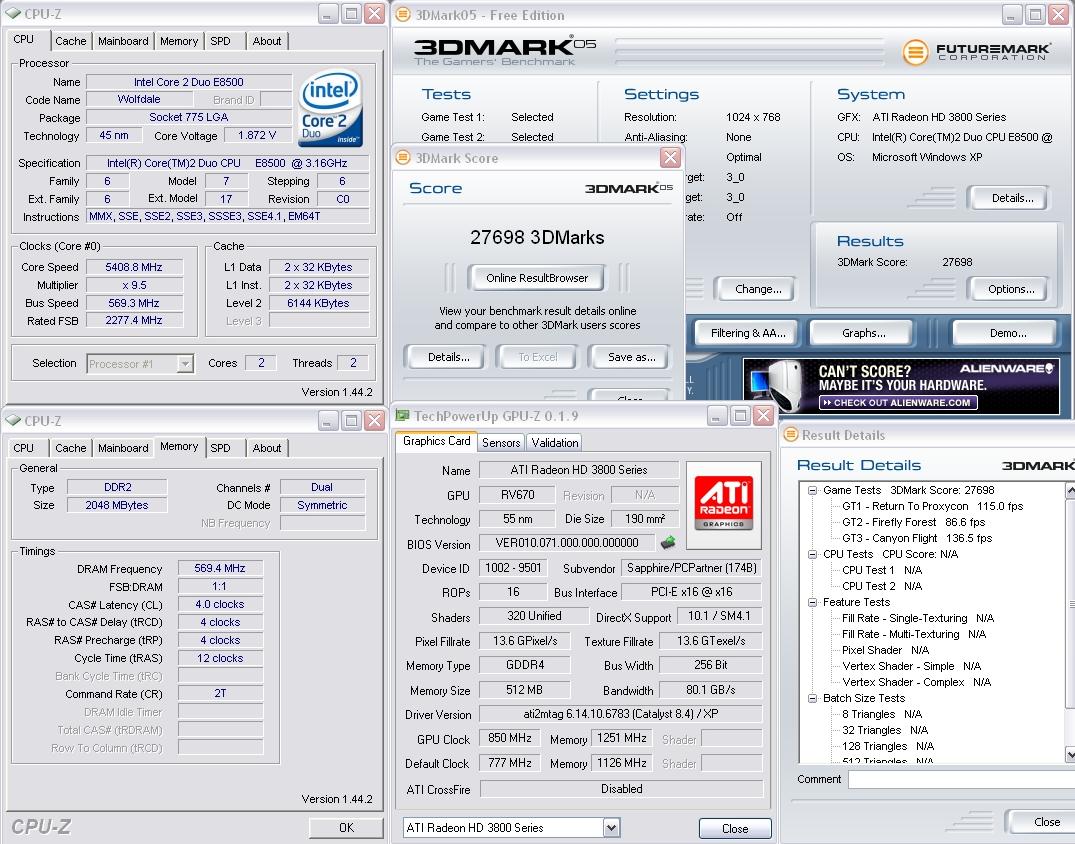Select the Pixel Shader tree item
This screenshot has height=844, width=1075.
(885, 650)
